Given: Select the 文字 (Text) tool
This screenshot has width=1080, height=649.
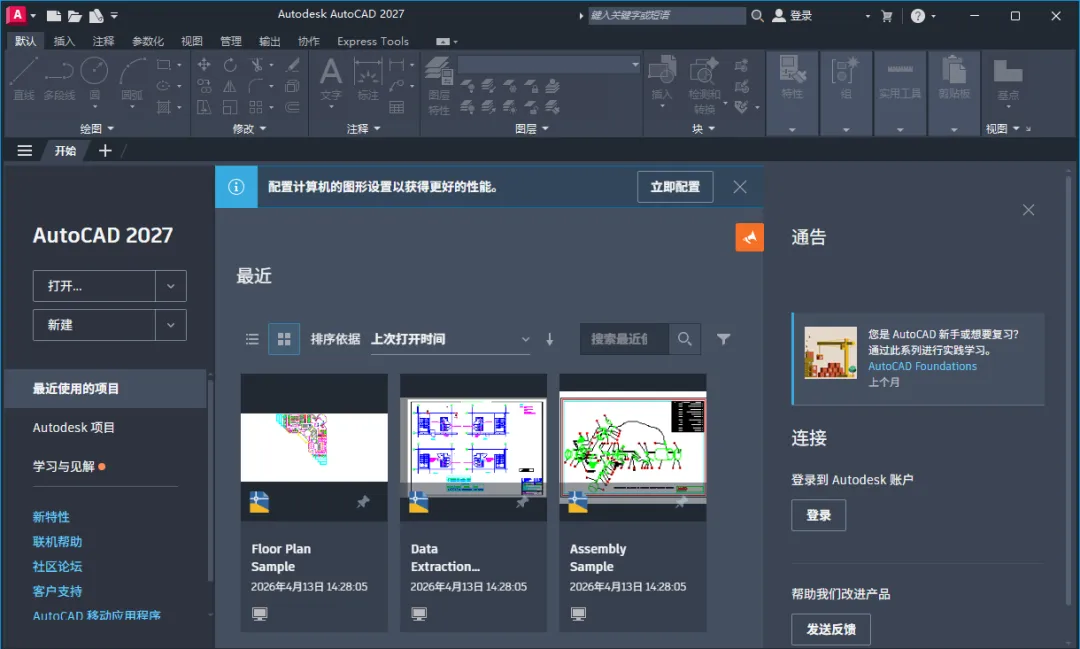Looking at the screenshot, I should tap(331, 79).
